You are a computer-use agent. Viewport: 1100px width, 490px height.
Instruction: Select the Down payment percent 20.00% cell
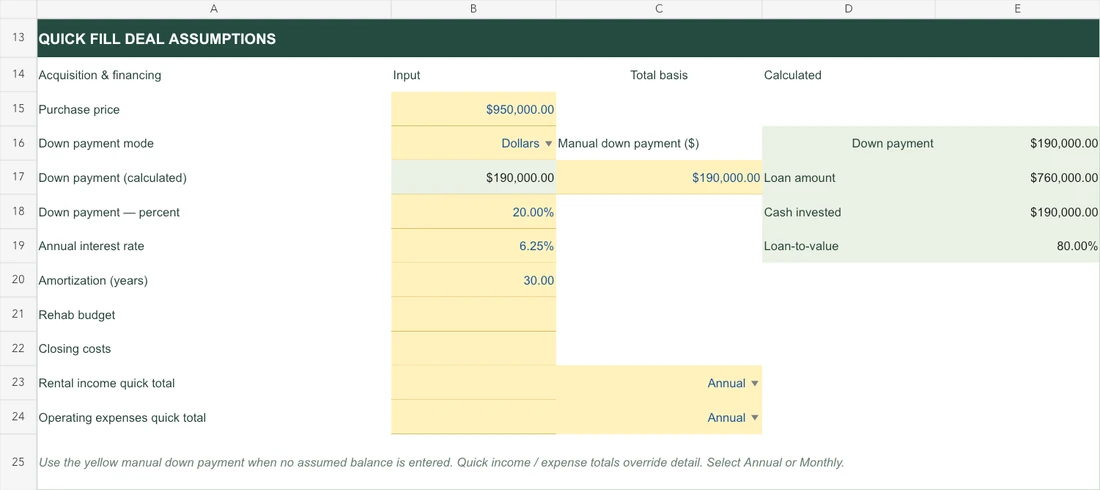click(x=474, y=212)
